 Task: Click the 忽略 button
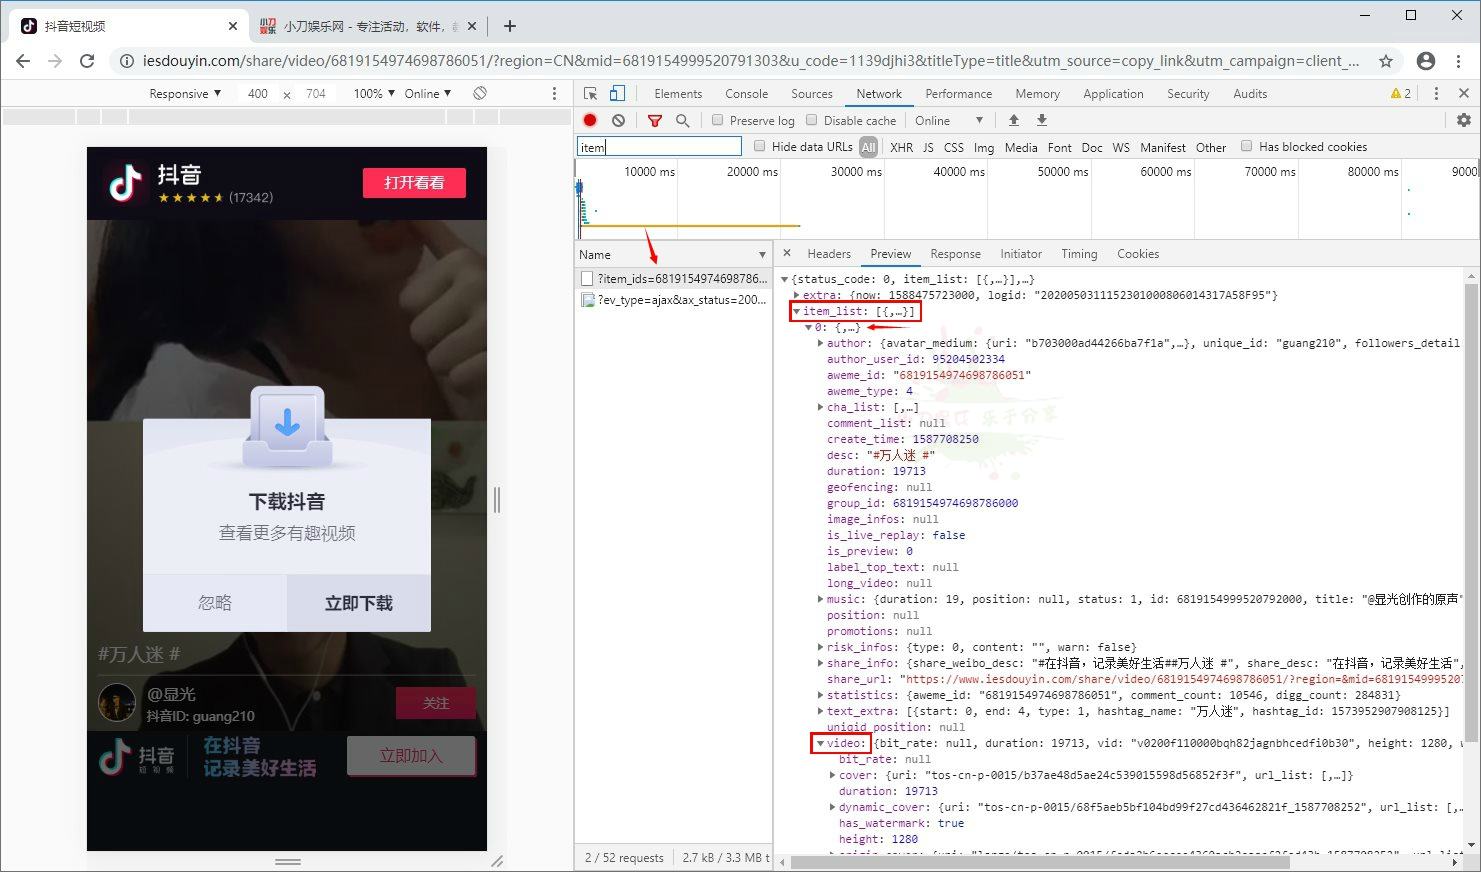[215, 603]
